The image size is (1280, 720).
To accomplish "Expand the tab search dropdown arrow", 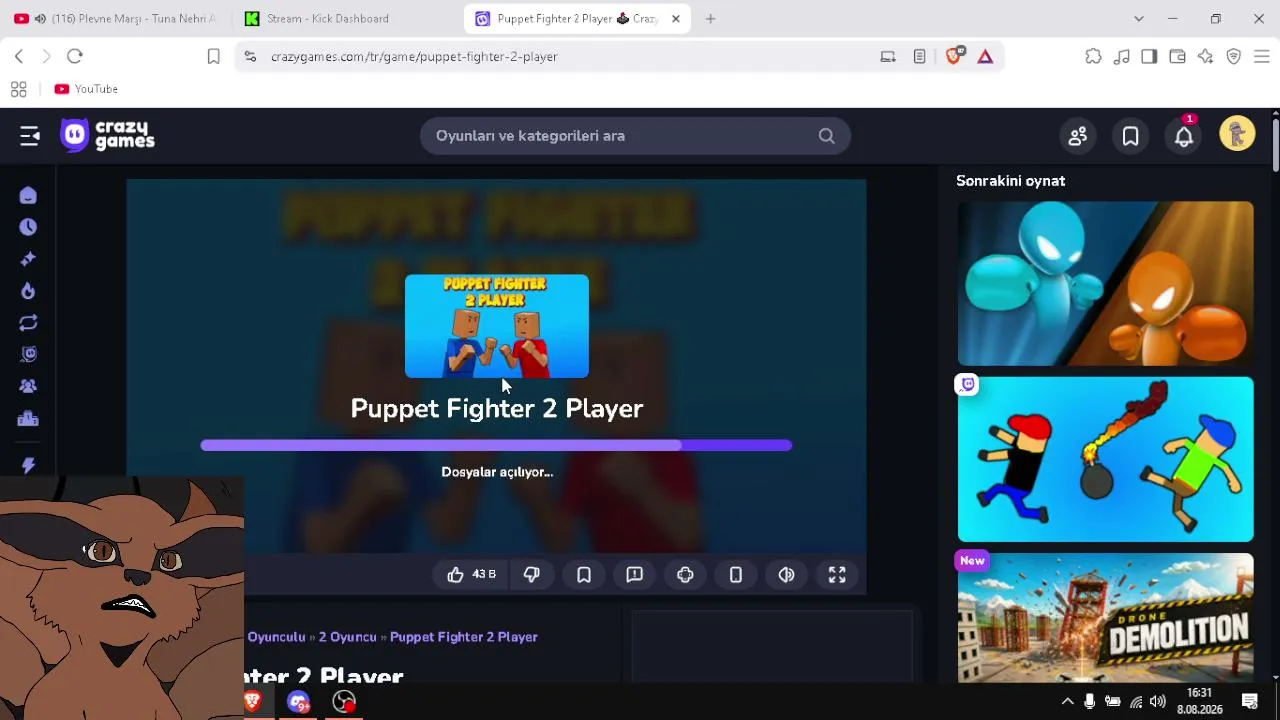I will 1138,19.
